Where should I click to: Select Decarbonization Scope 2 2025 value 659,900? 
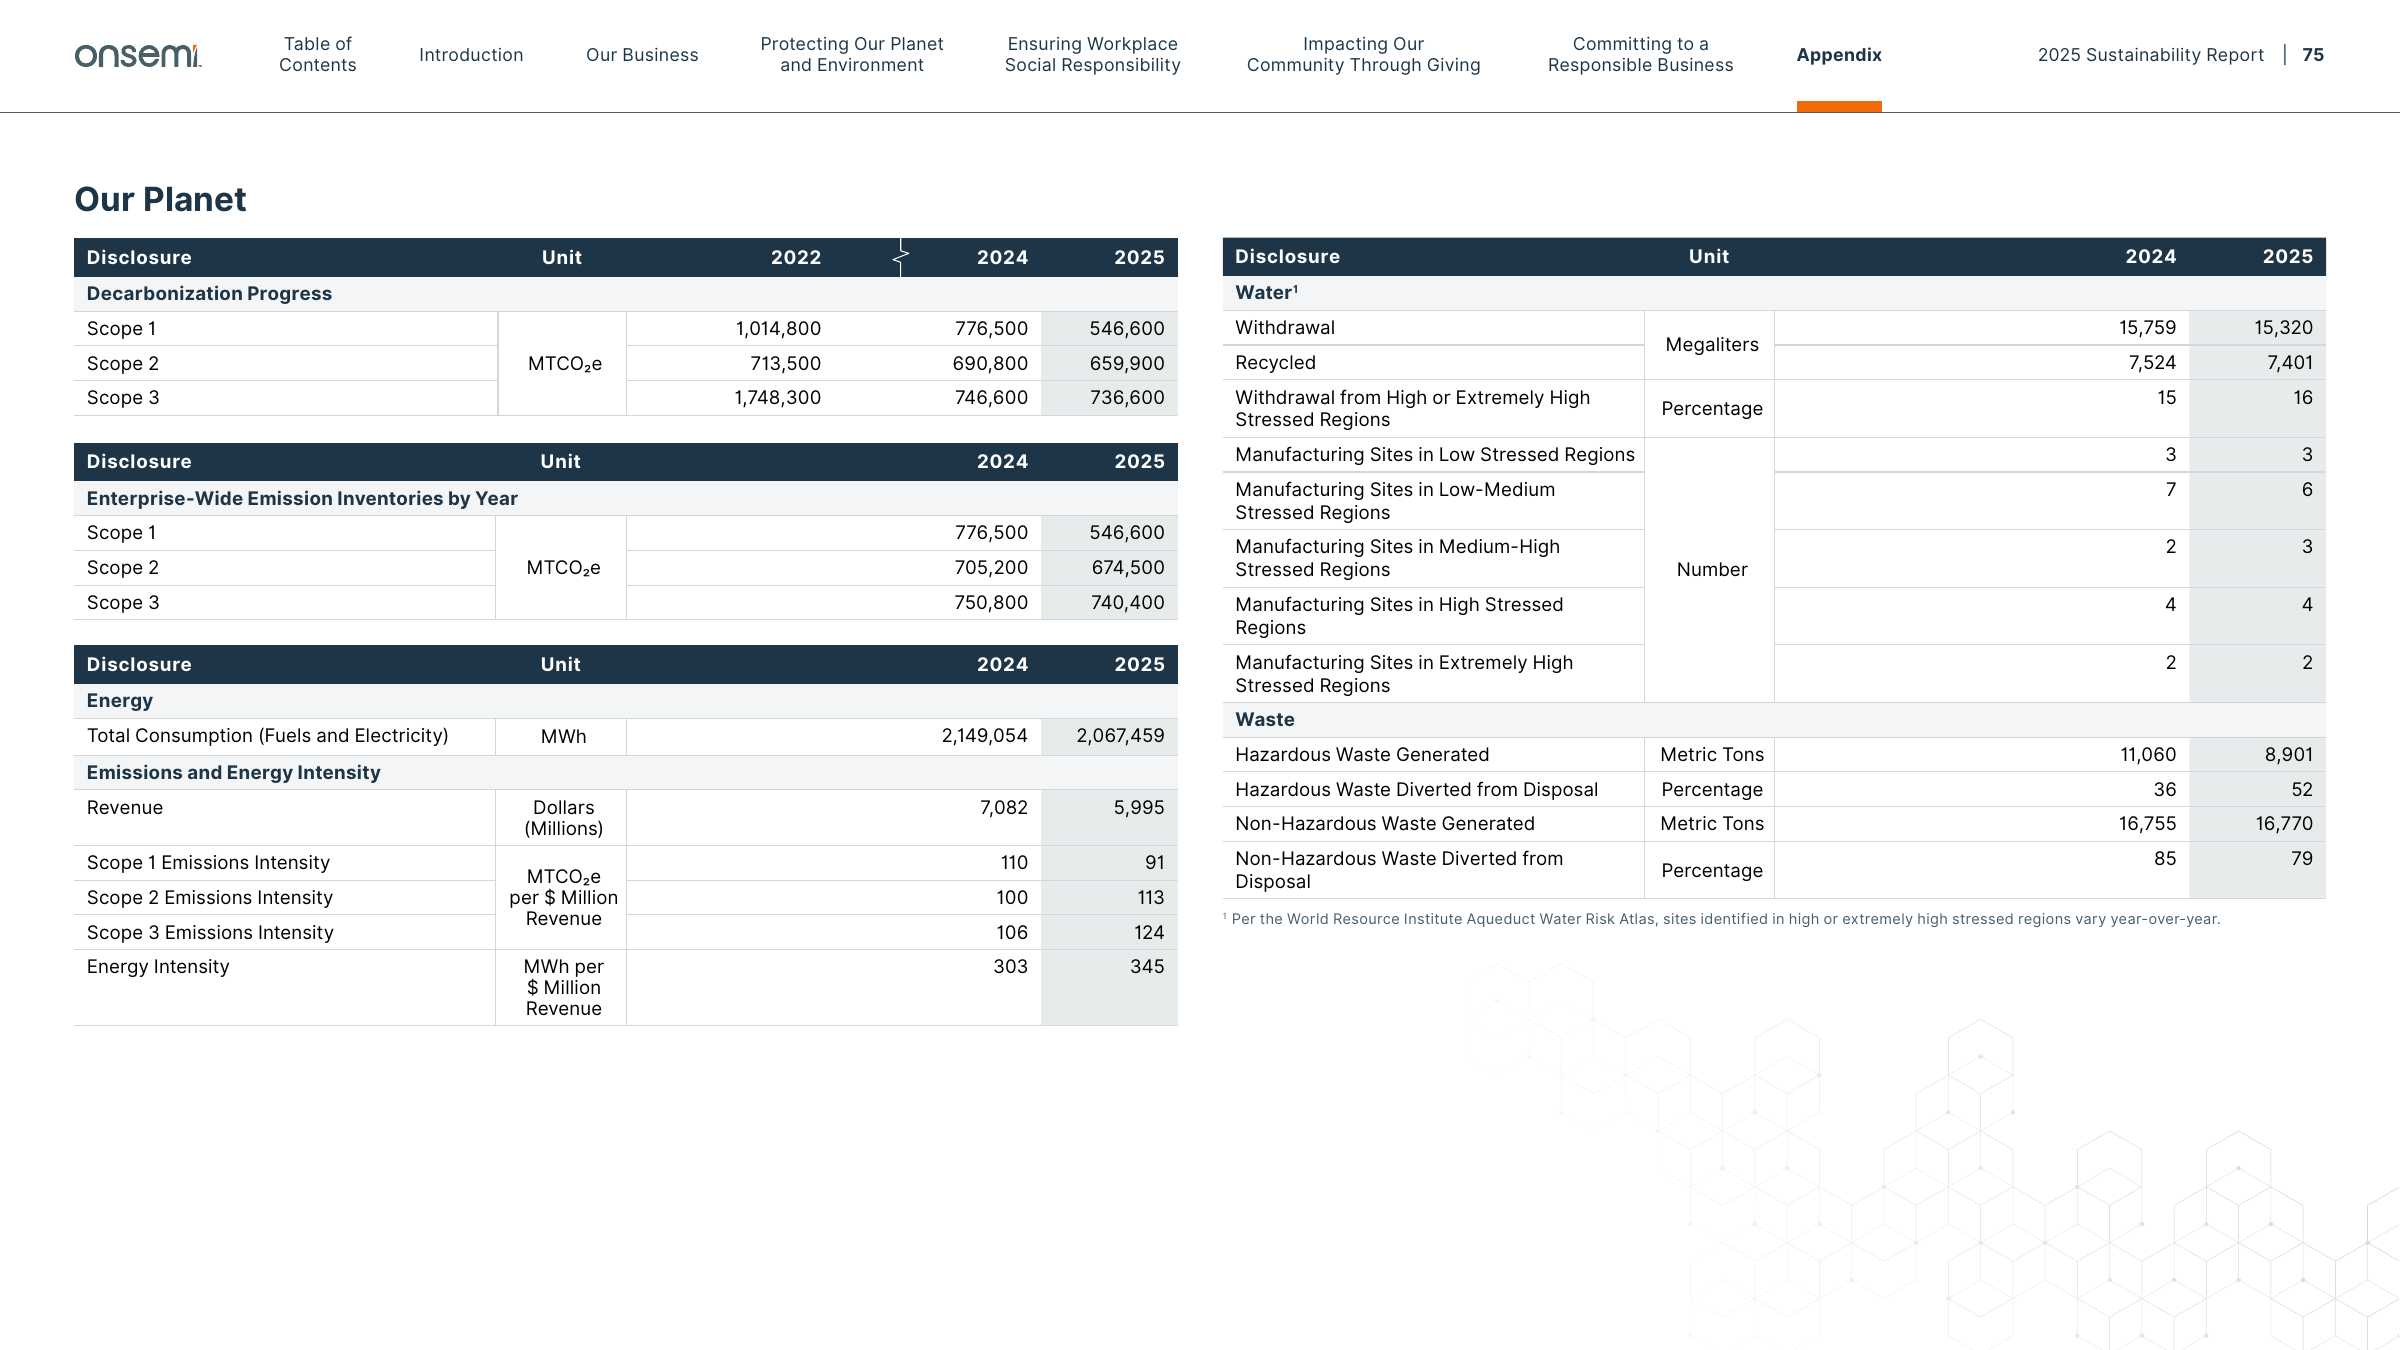pos(1127,364)
